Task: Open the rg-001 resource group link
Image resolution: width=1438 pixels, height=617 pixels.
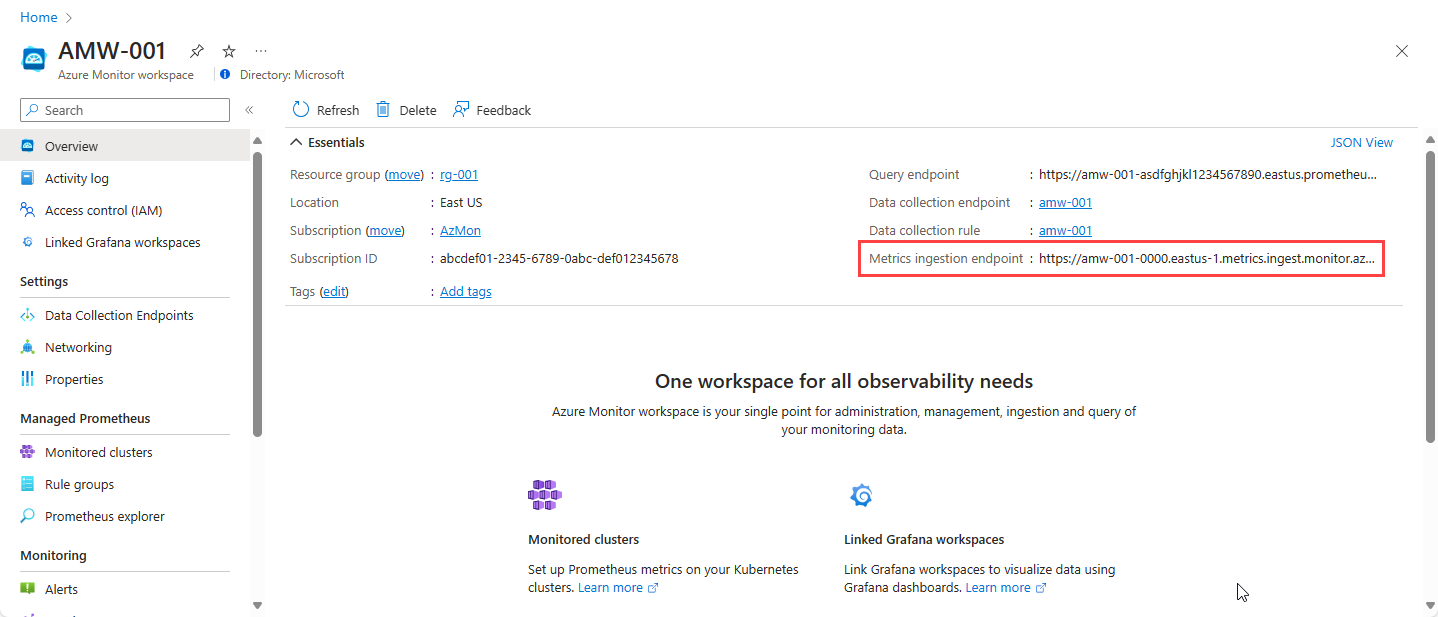Action: coord(459,174)
